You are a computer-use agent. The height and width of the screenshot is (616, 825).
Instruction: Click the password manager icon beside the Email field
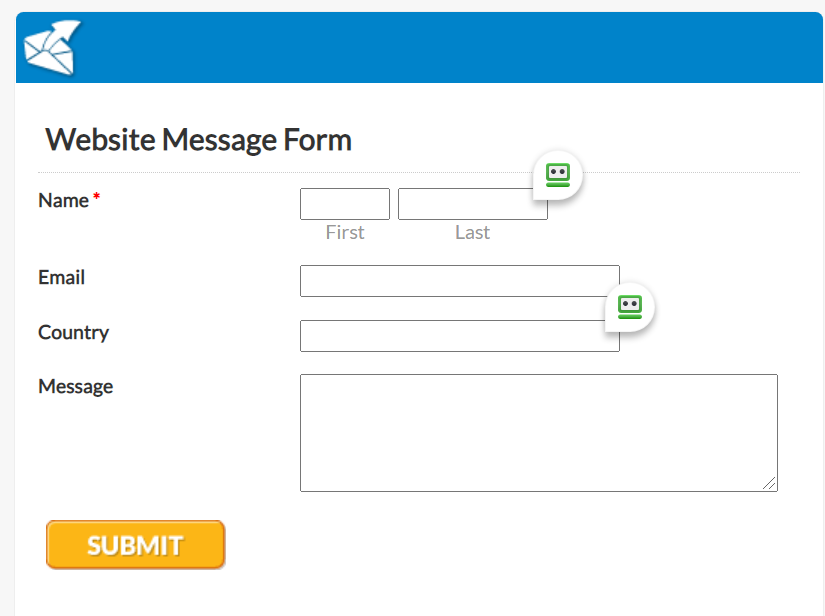coord(629,307)
